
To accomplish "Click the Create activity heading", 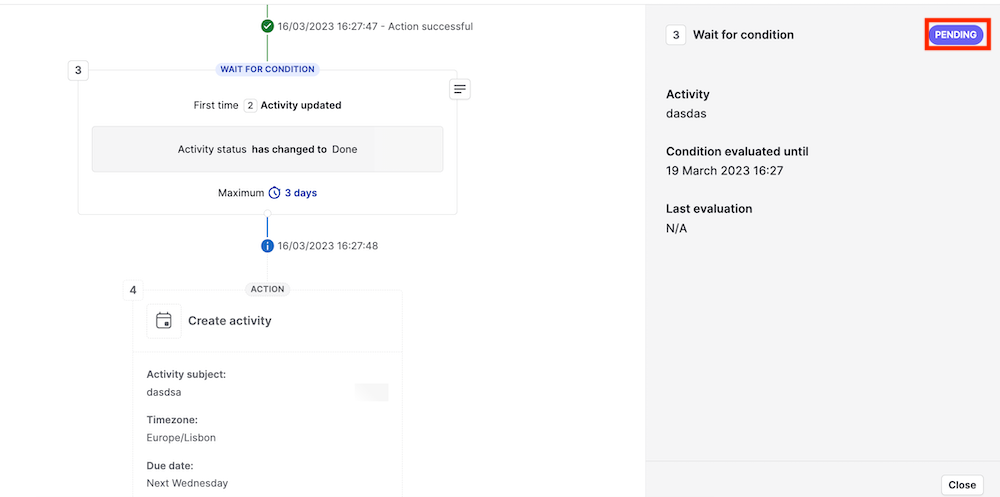I will [x=230, y=320].
